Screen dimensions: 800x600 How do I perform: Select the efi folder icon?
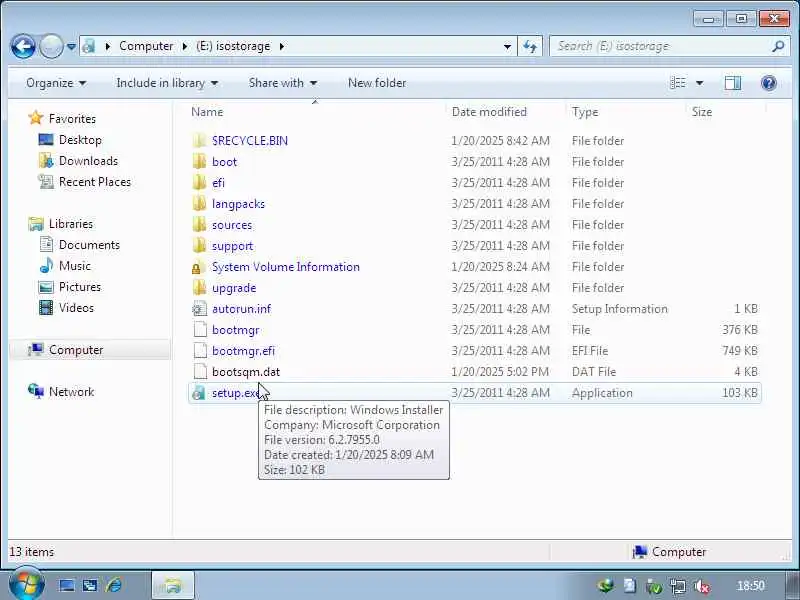tap(199, 183)
